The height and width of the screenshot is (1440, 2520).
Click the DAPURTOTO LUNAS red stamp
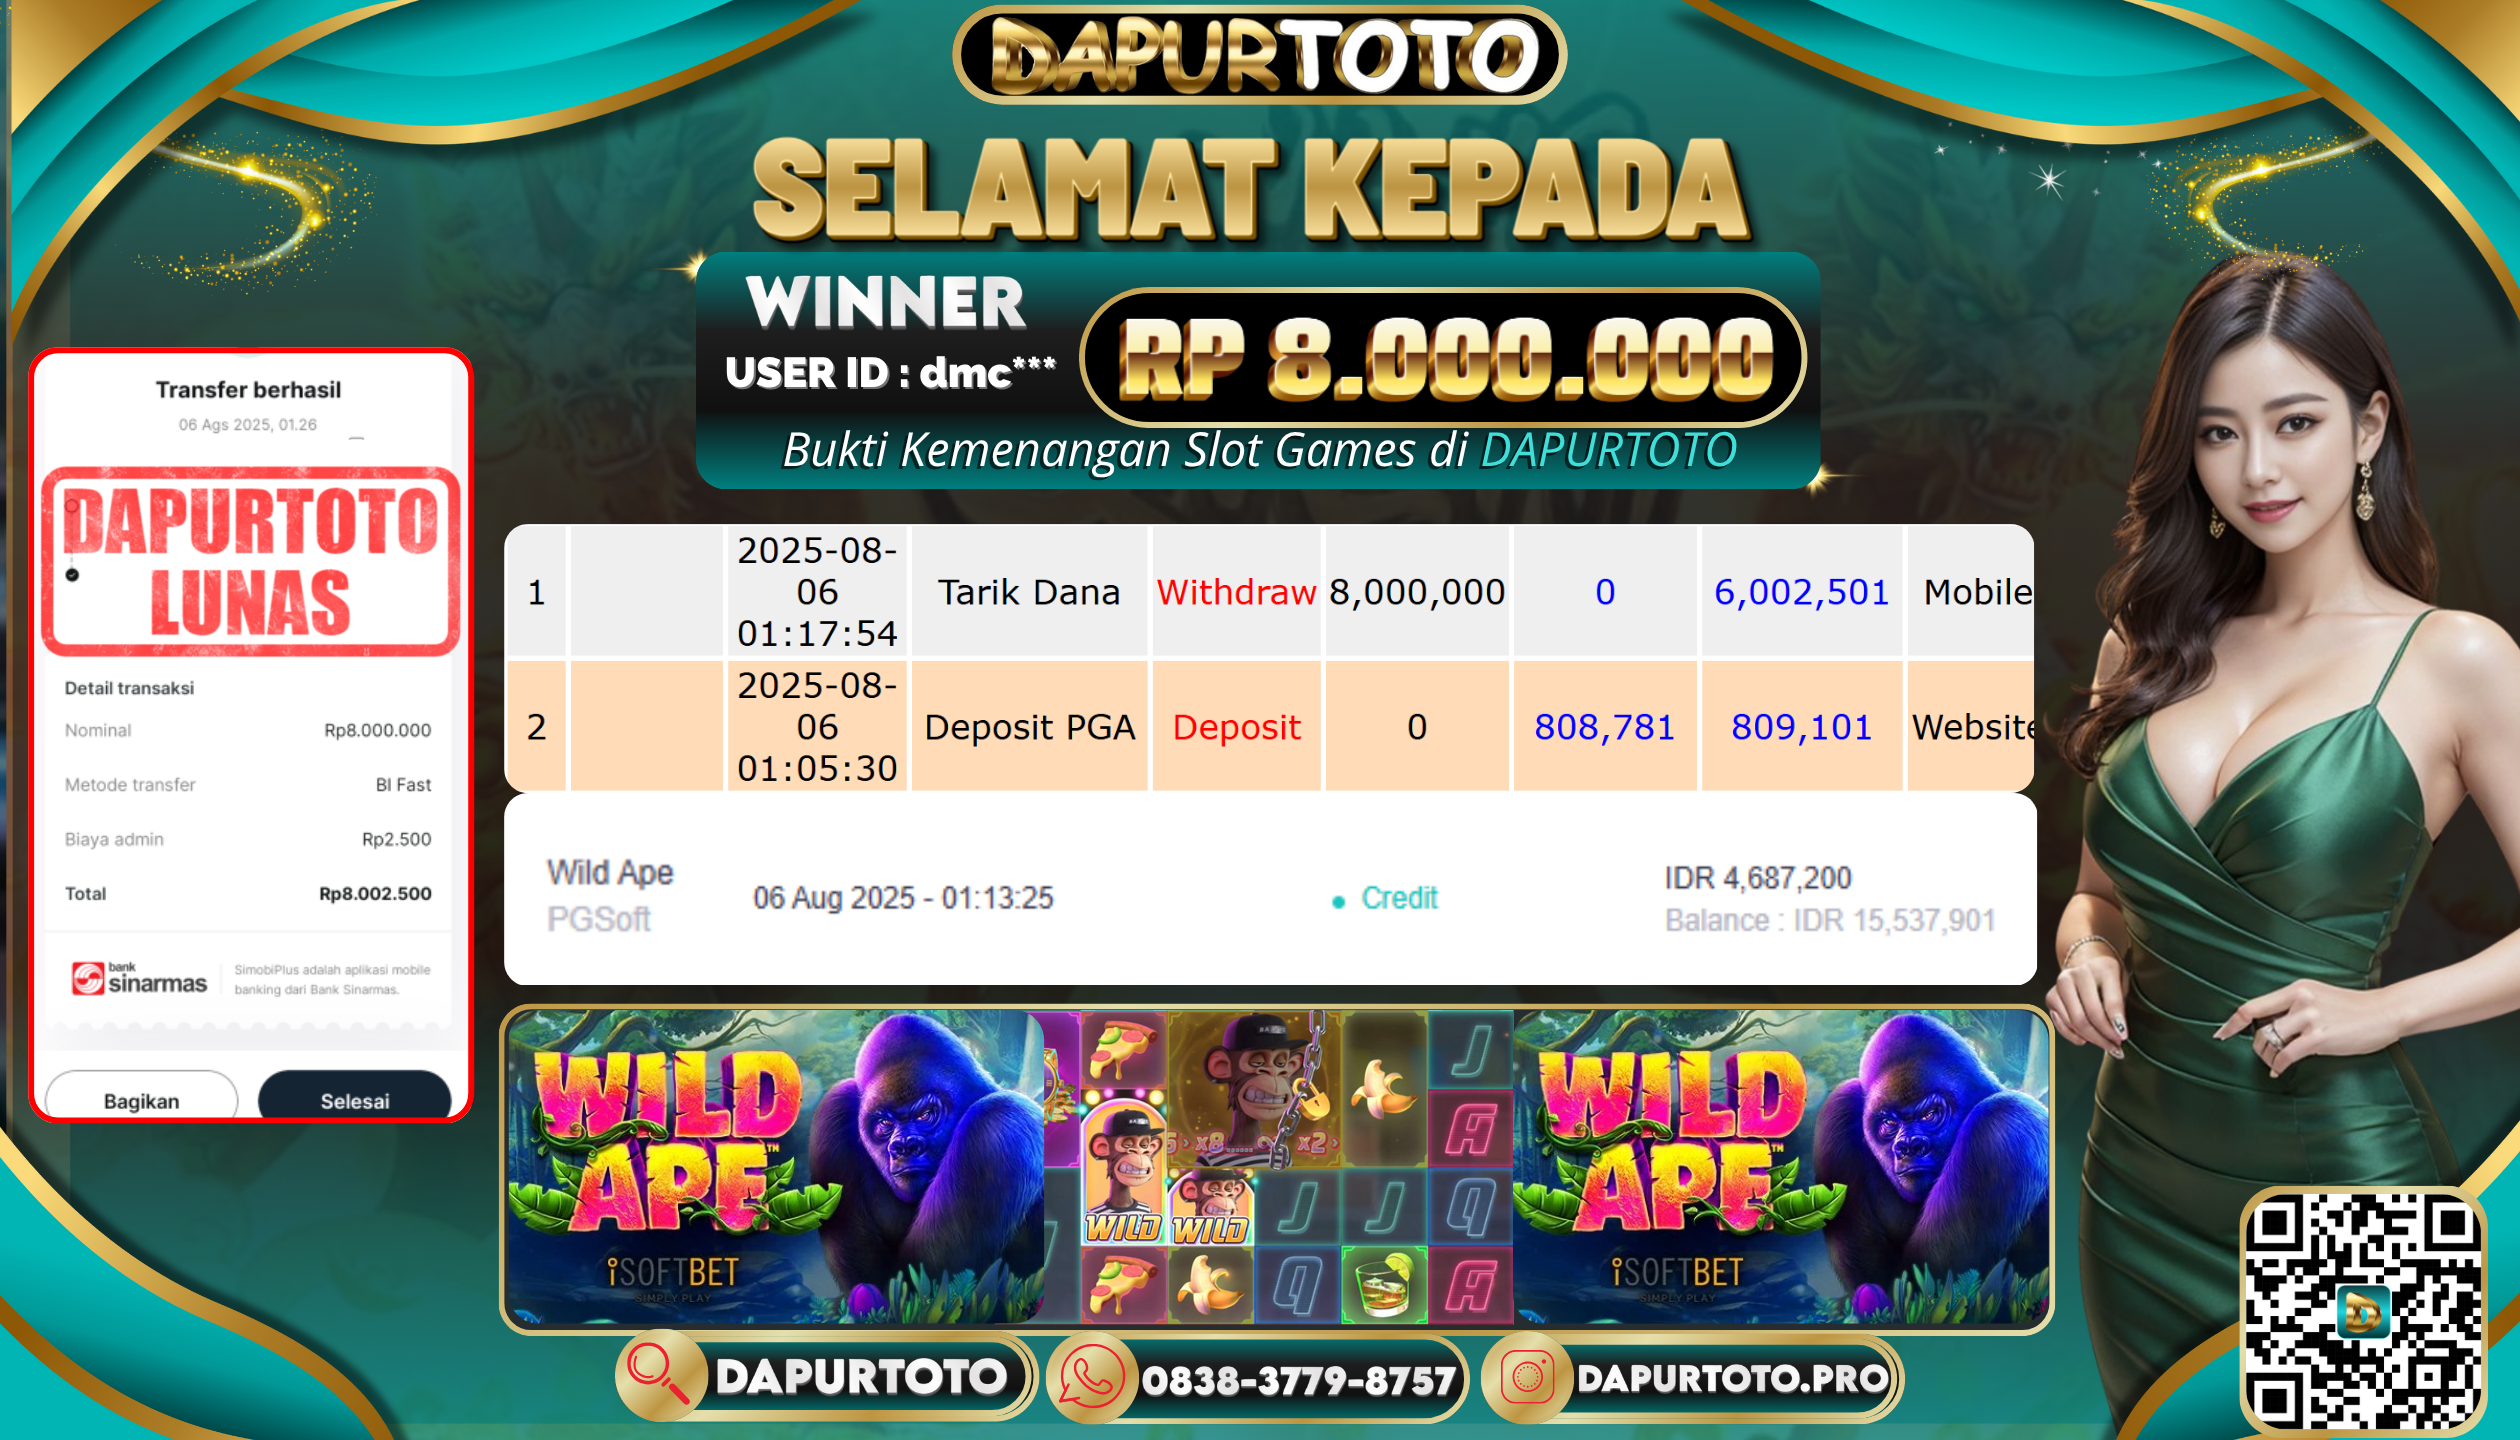250,561
